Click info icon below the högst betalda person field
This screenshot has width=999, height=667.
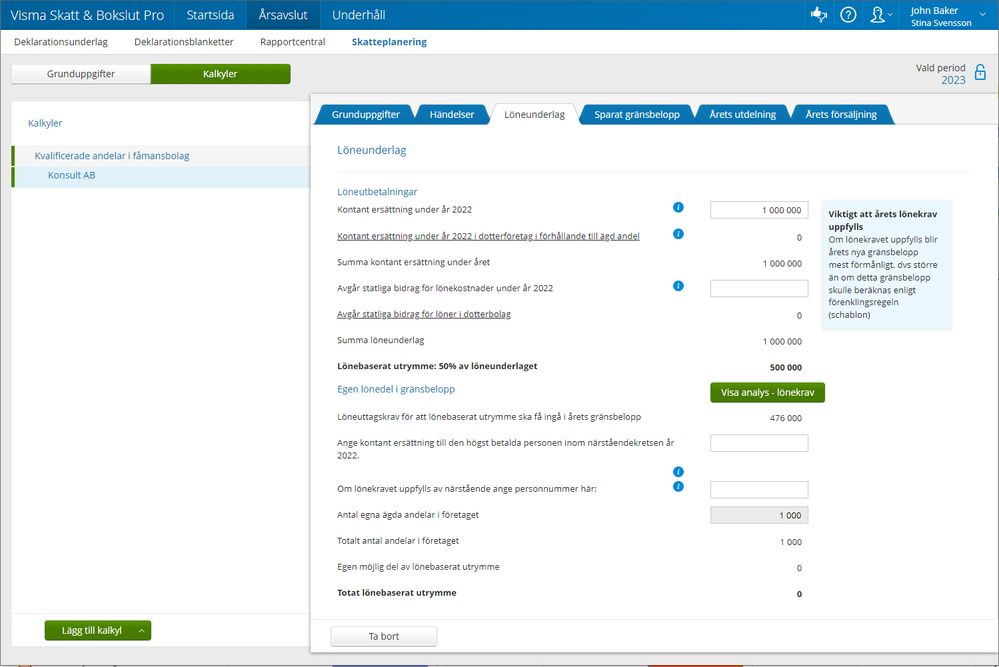[x=678, y=471]
